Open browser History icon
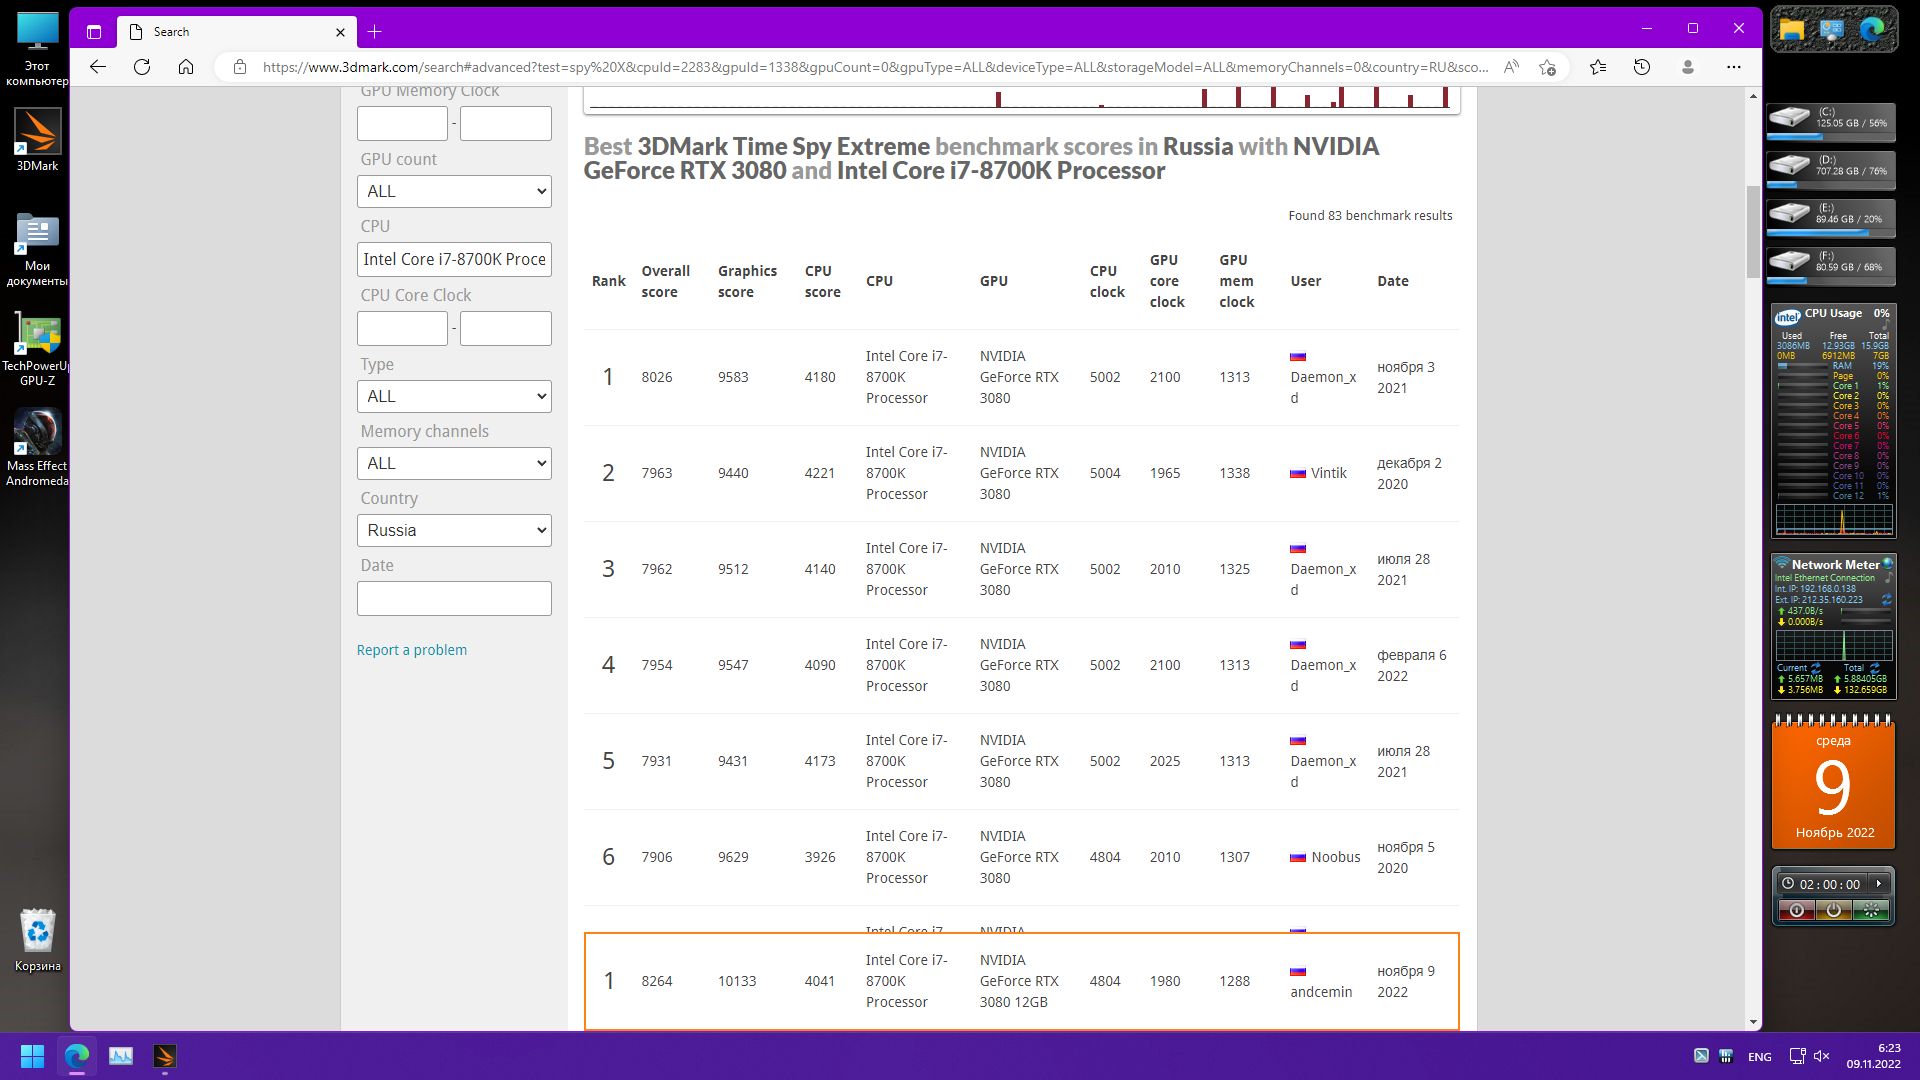 pyautogui.click(x=1642, y=67)
